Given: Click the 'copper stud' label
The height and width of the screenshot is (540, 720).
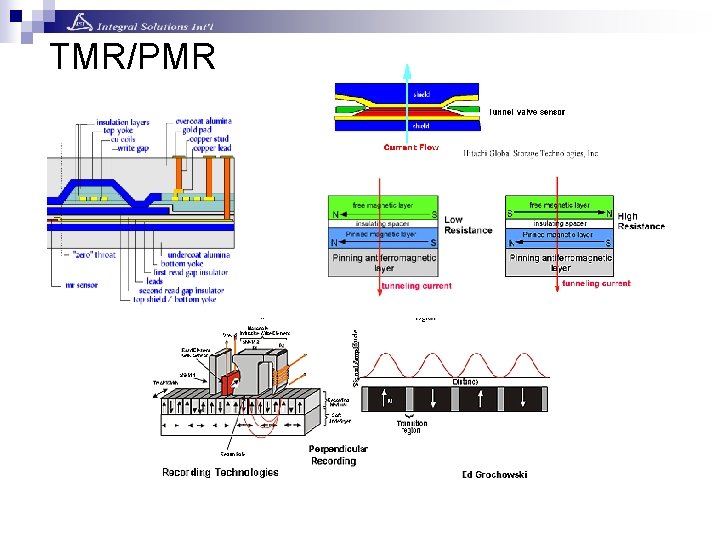Looking at the screenshot, I should (x=209, y=139).
